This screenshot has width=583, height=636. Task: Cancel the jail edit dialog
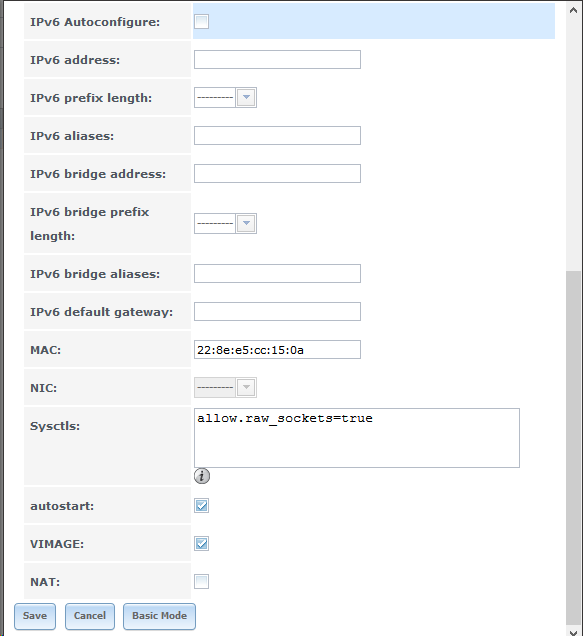[x=90, y=616]
